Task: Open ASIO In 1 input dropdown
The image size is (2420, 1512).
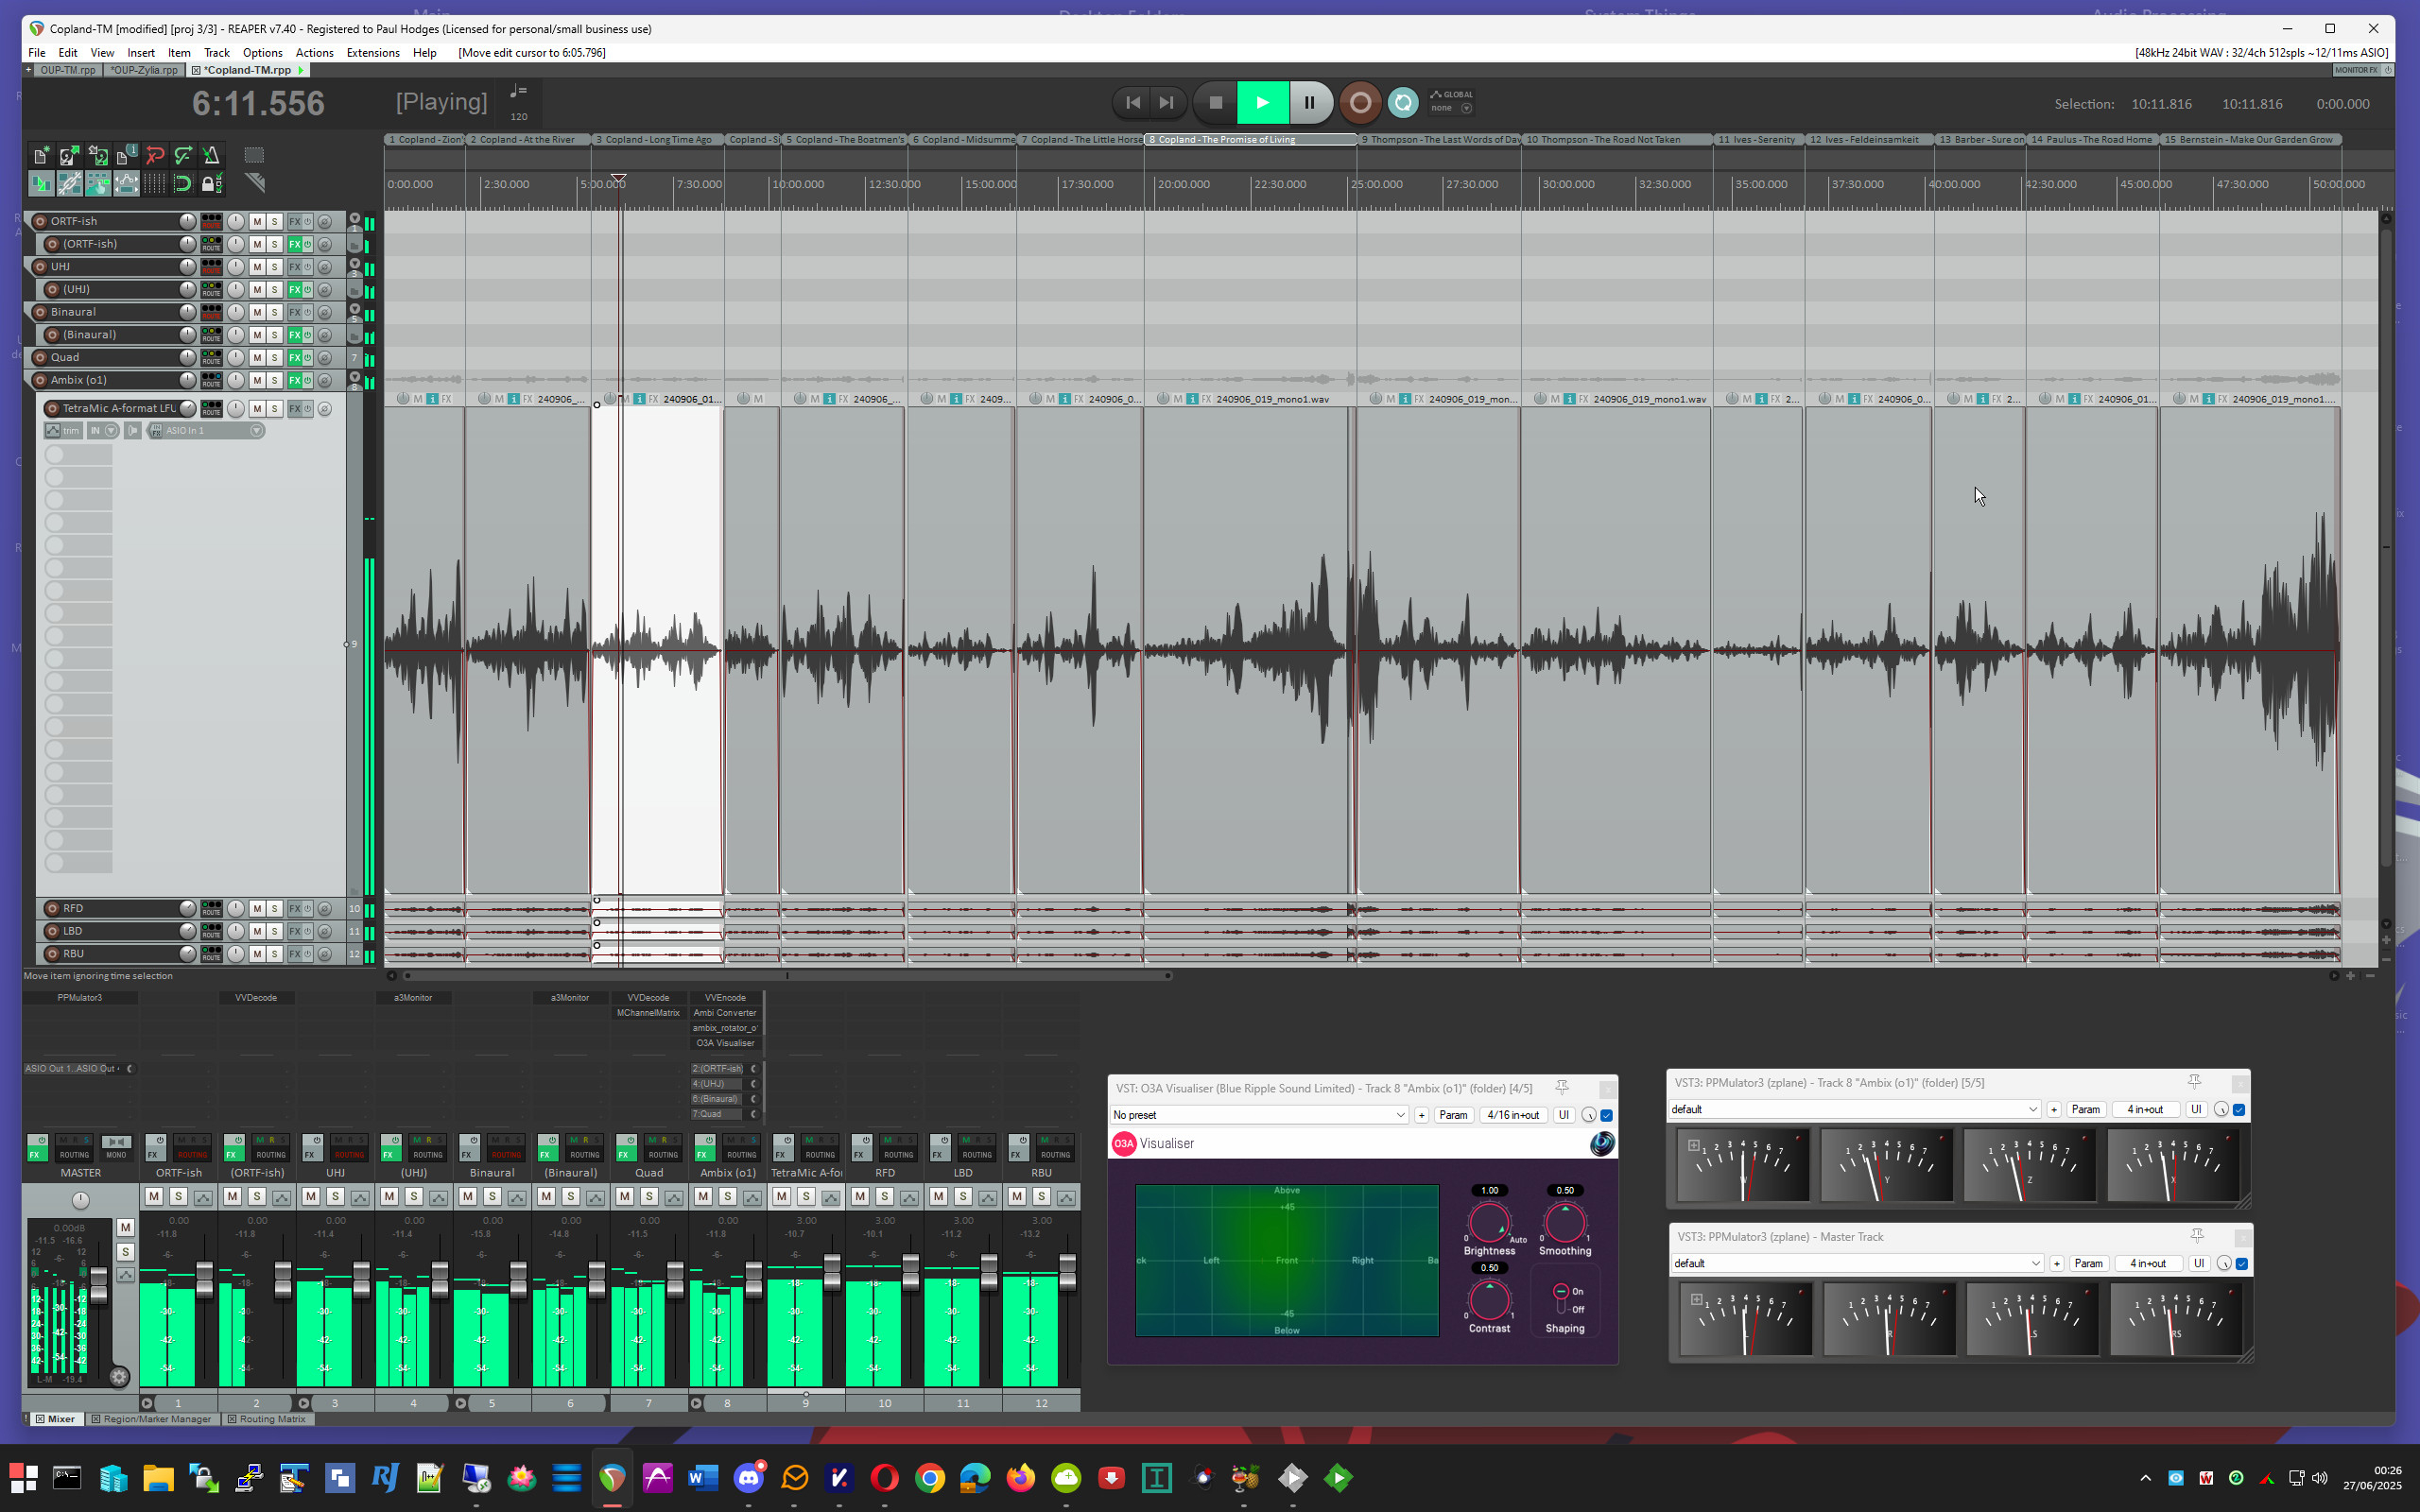Action: (256, 431)
